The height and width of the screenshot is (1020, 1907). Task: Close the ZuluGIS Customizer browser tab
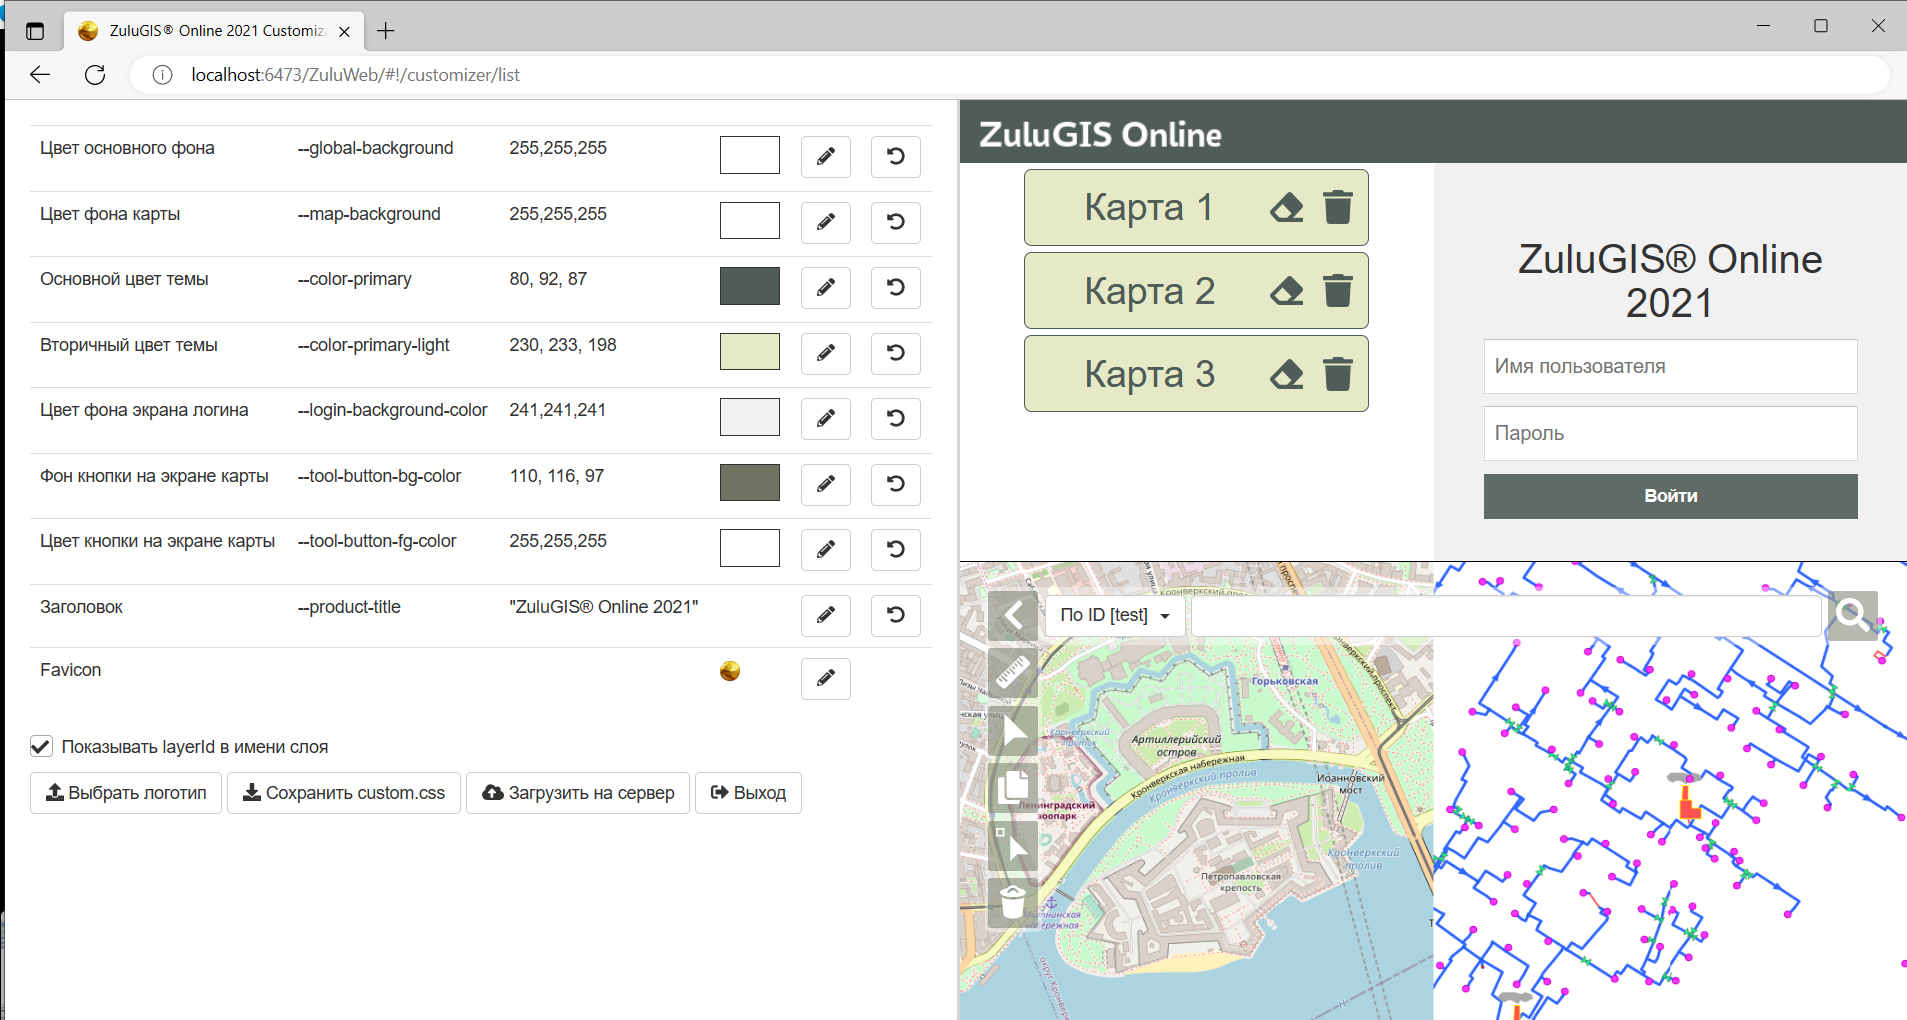coord(344,31)
